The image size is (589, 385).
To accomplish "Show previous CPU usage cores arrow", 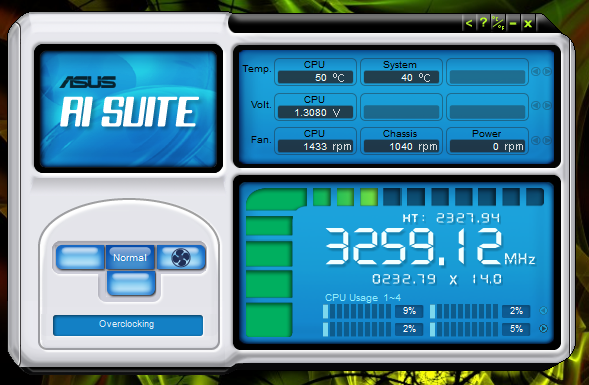I will pyautogui.click(x=543, y=311).
